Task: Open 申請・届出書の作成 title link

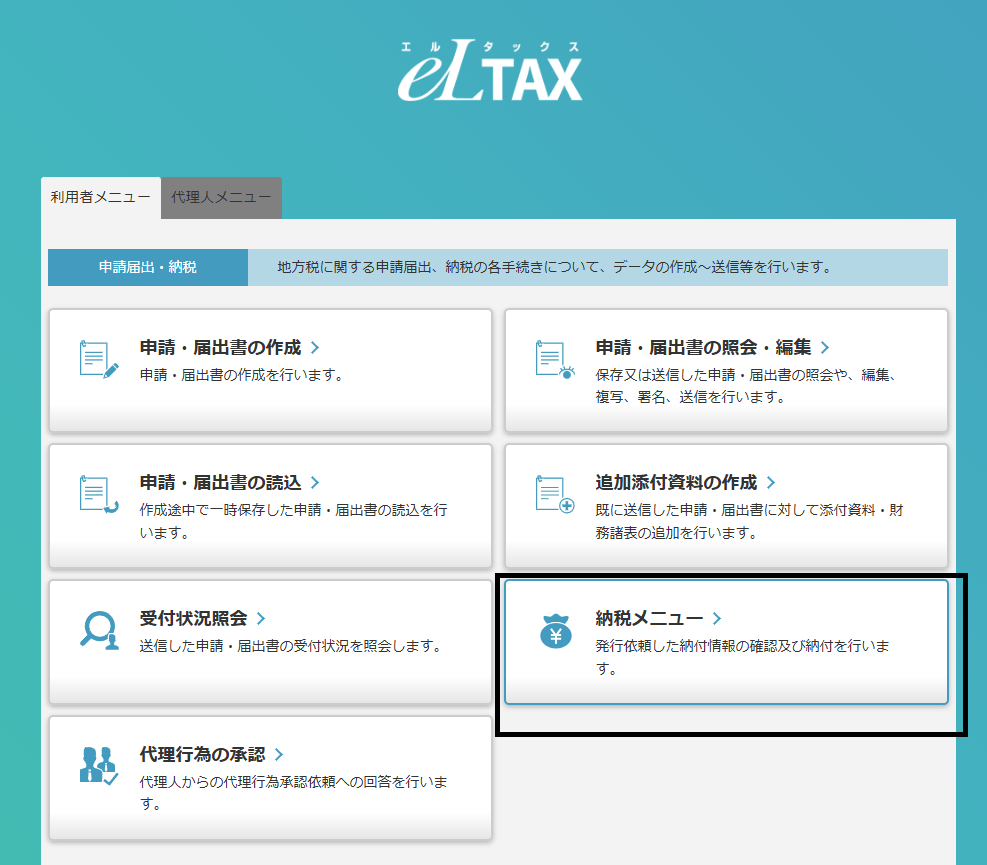Action: pos(220,348)
